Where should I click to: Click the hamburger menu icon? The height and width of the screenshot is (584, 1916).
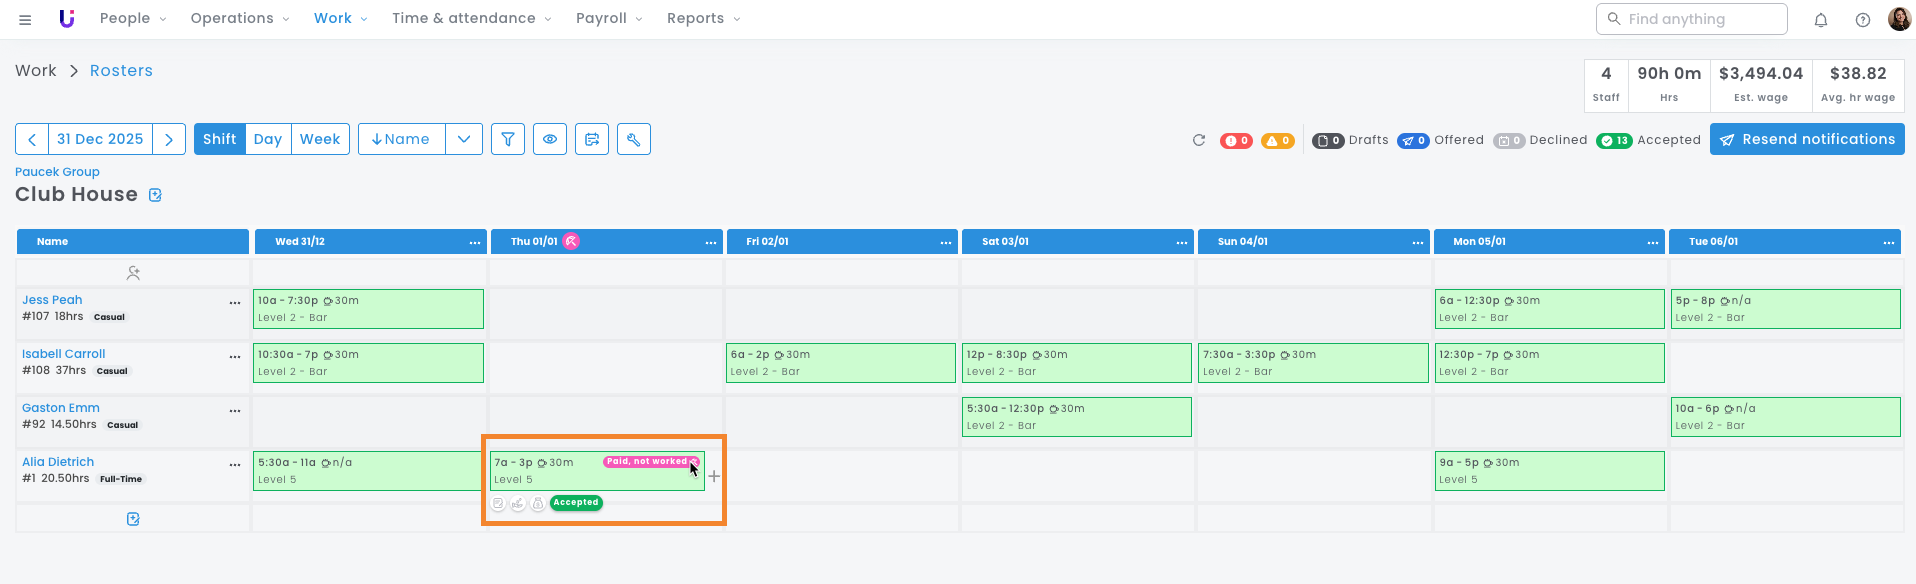25,19
